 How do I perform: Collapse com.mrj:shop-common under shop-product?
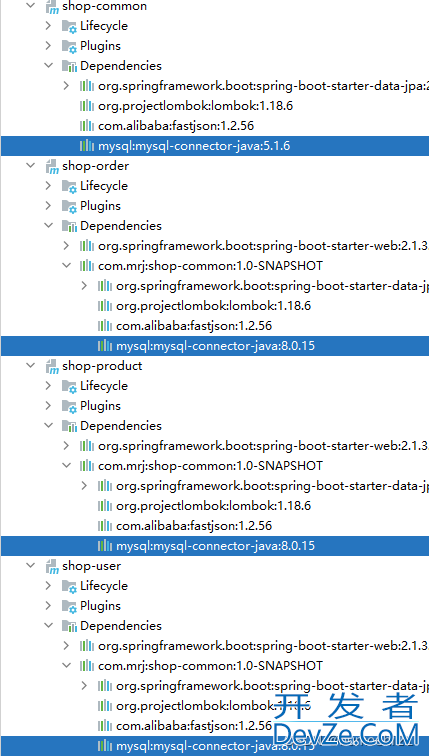click(x=66, y=466)
